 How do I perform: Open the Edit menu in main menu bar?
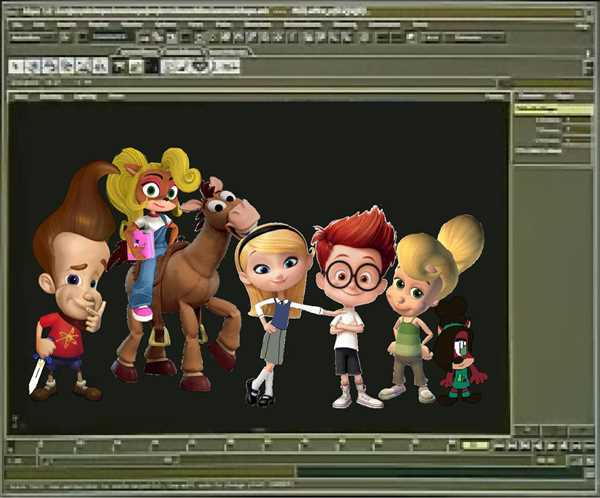39,25
